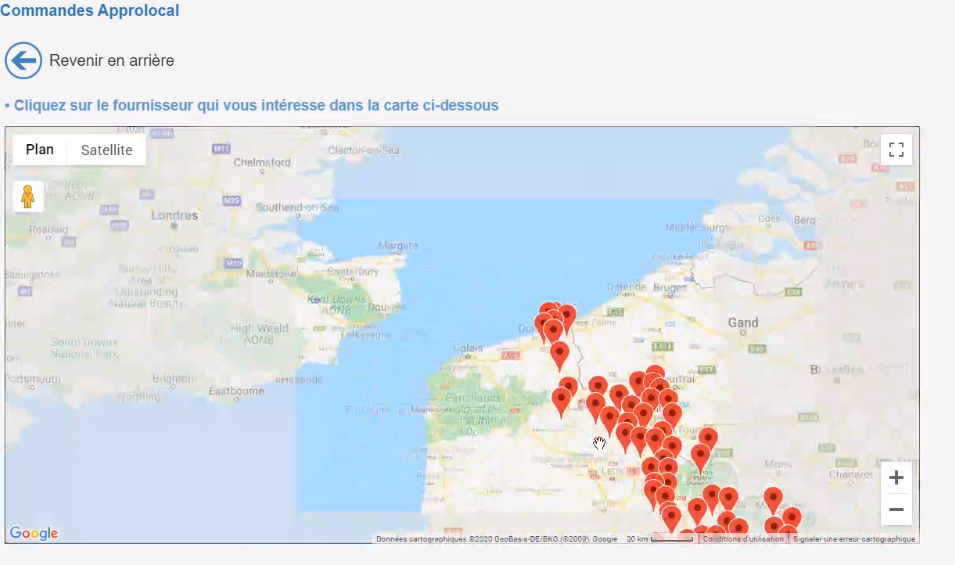Open the Google logo link on map
The height and width of the screenshot is (565, 955).
pyautogui.click(x=34, y=533)
